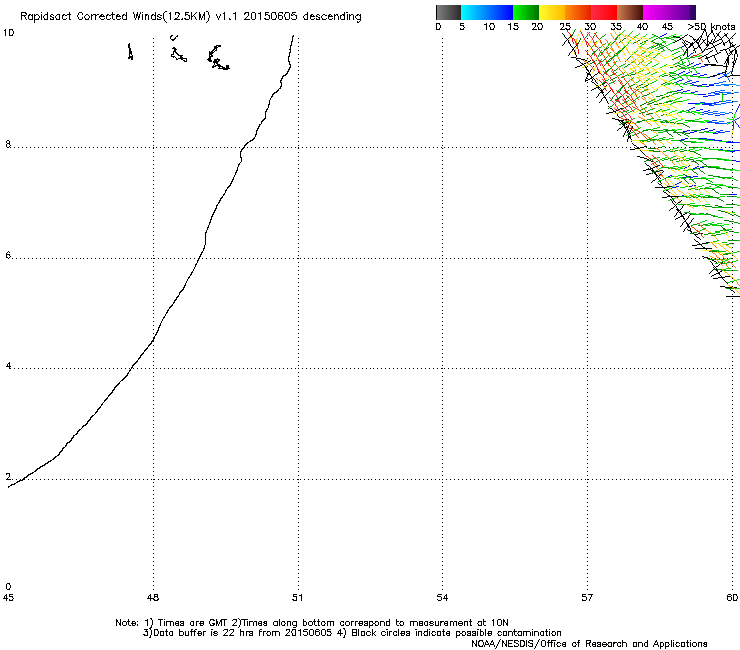Click the yellow 20-25 knots color band
Image resolution: width=740 pixels, height=650 pixels.
pyautogui.click(x=552, y=12)
